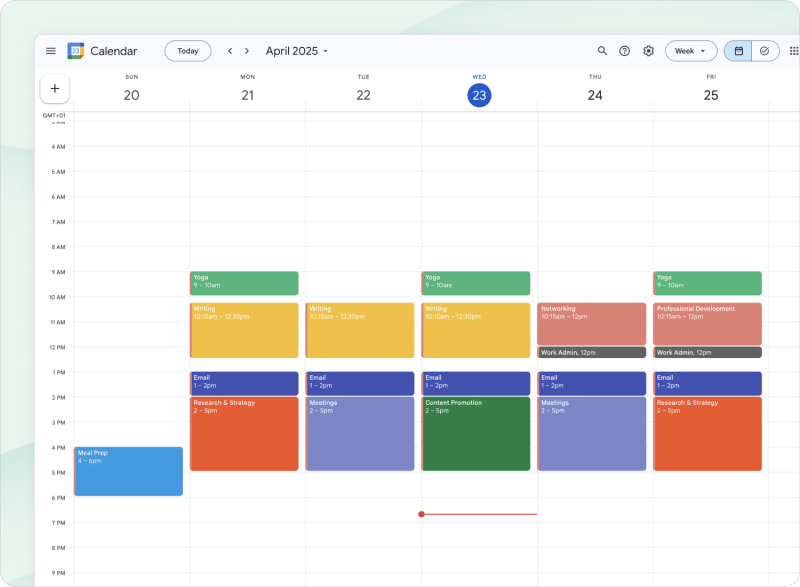Expand the Create button
The image size is (800, 587).
55,89
